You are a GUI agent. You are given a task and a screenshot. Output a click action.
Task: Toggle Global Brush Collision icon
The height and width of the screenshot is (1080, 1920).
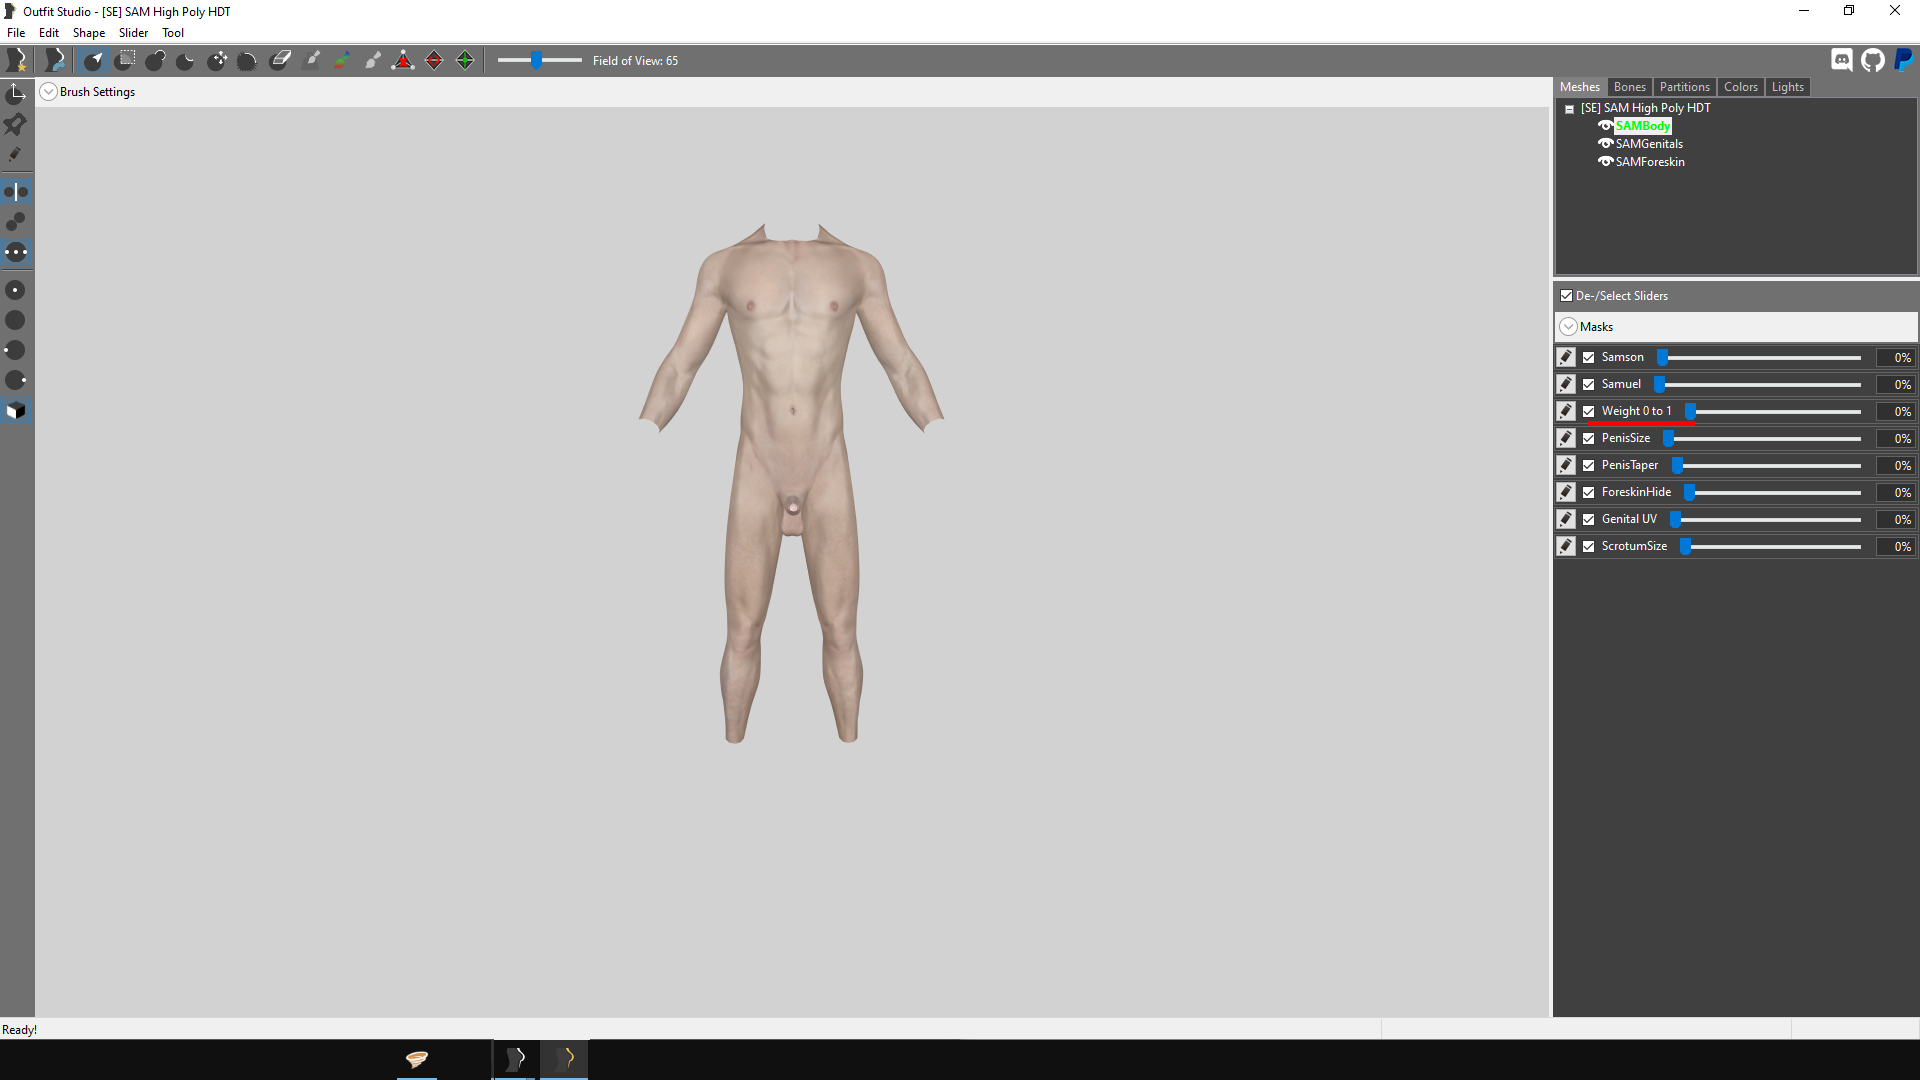pyautogui.click(x=16, y=252)
